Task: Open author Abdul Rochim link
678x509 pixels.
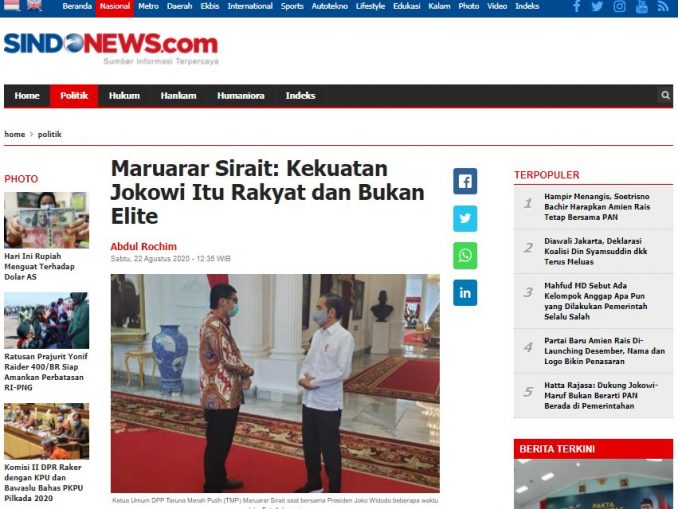Action: [x=144, y=246]
